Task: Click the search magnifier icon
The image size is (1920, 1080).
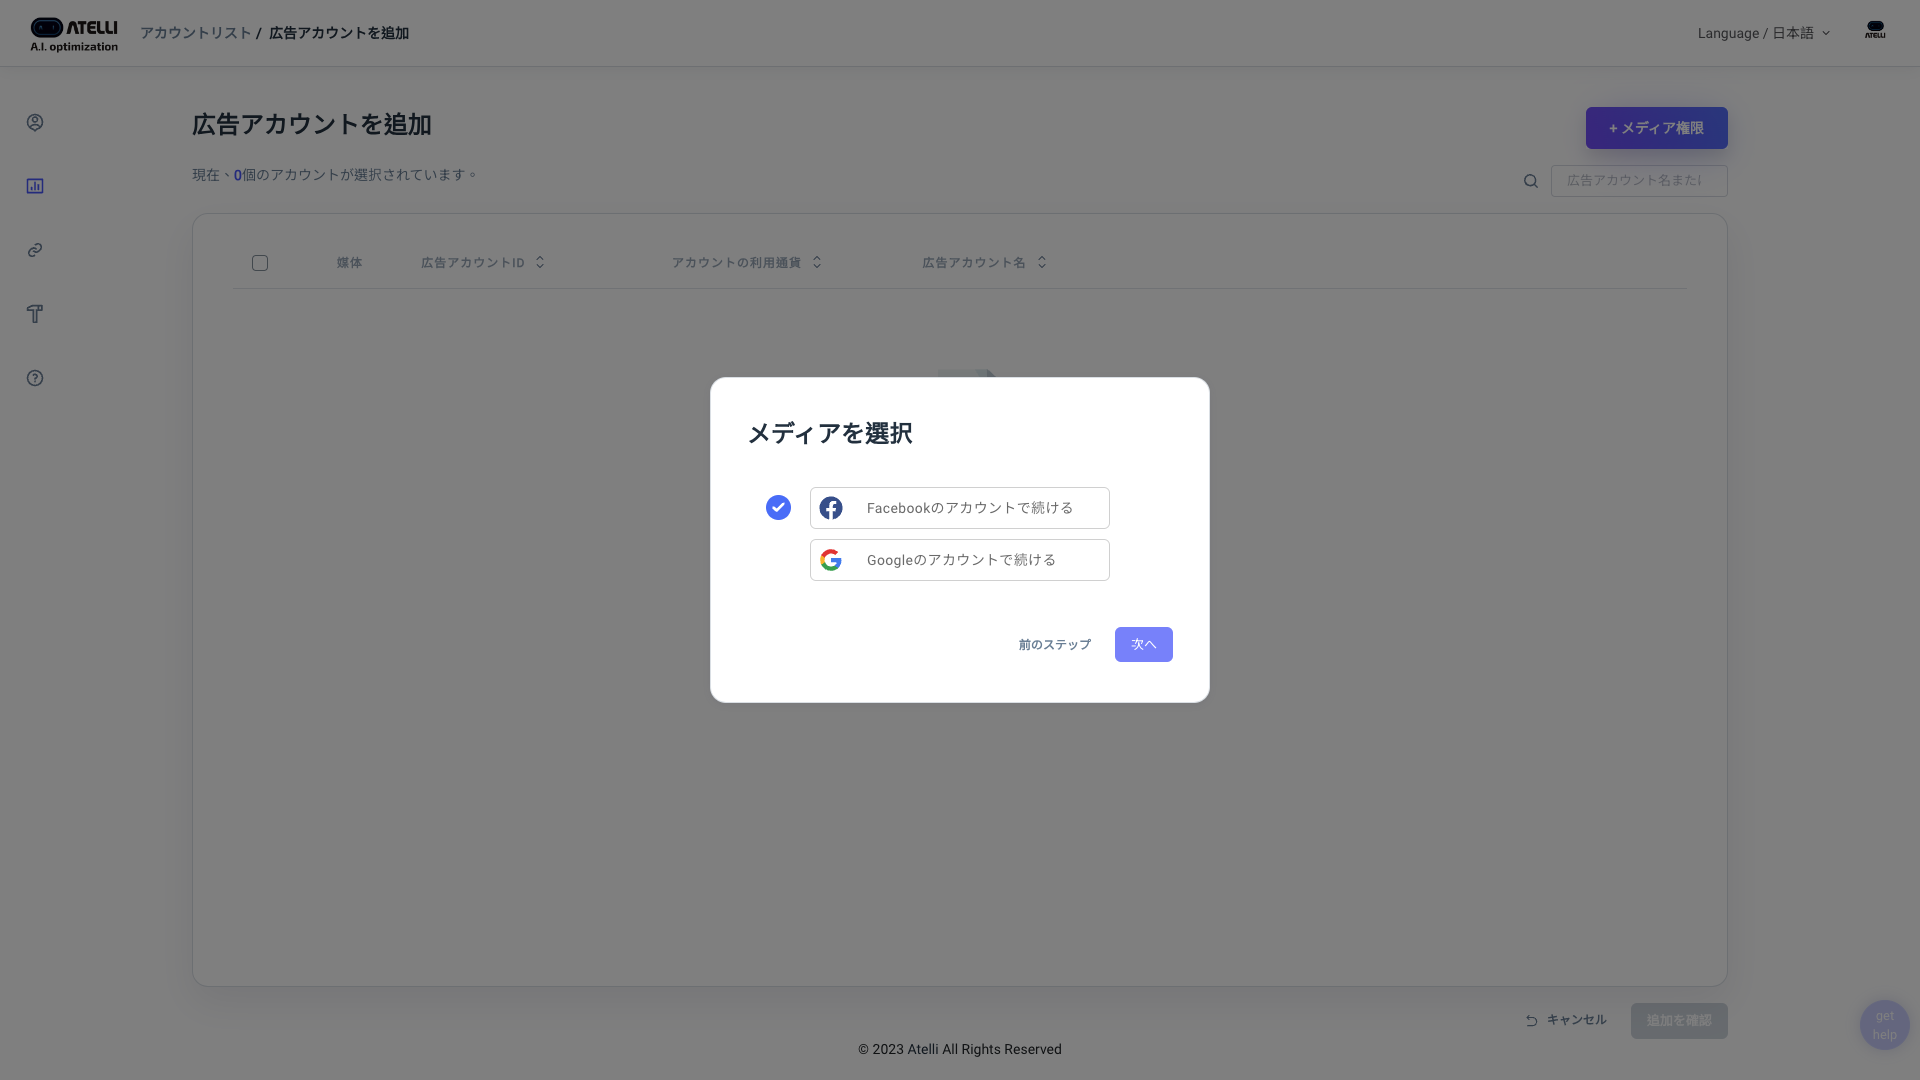Action: point(1531,181)
